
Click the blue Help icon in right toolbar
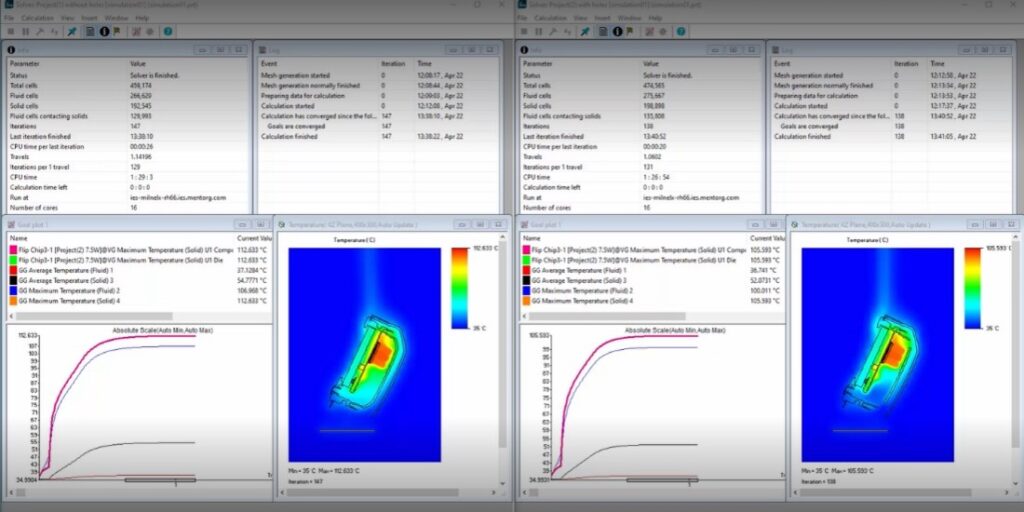(680, 31)
